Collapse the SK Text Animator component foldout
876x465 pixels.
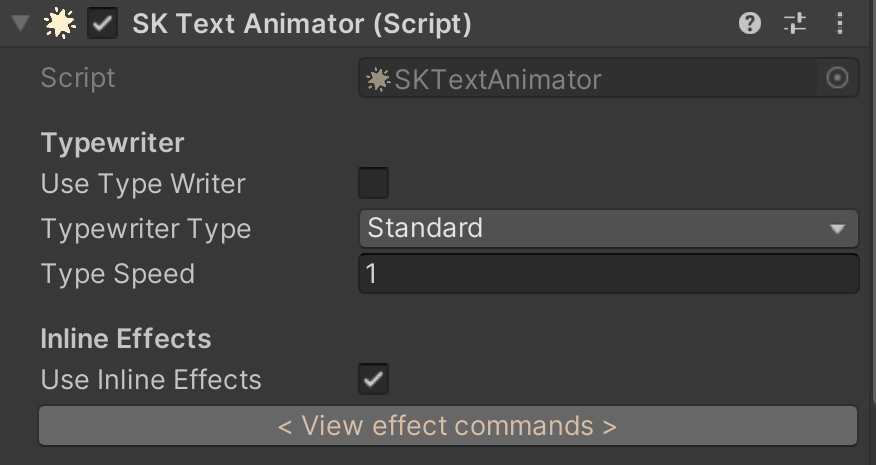pos(20,23)
